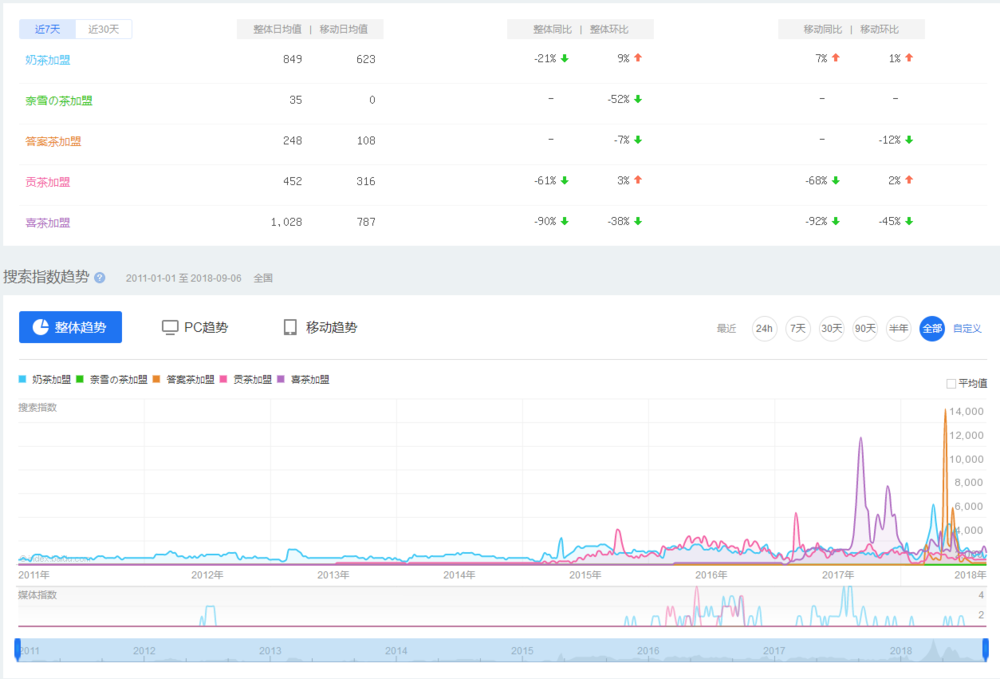Choose the 全部 time range
The width and height of the screenshot is (1000, 679).
point(932,328)
